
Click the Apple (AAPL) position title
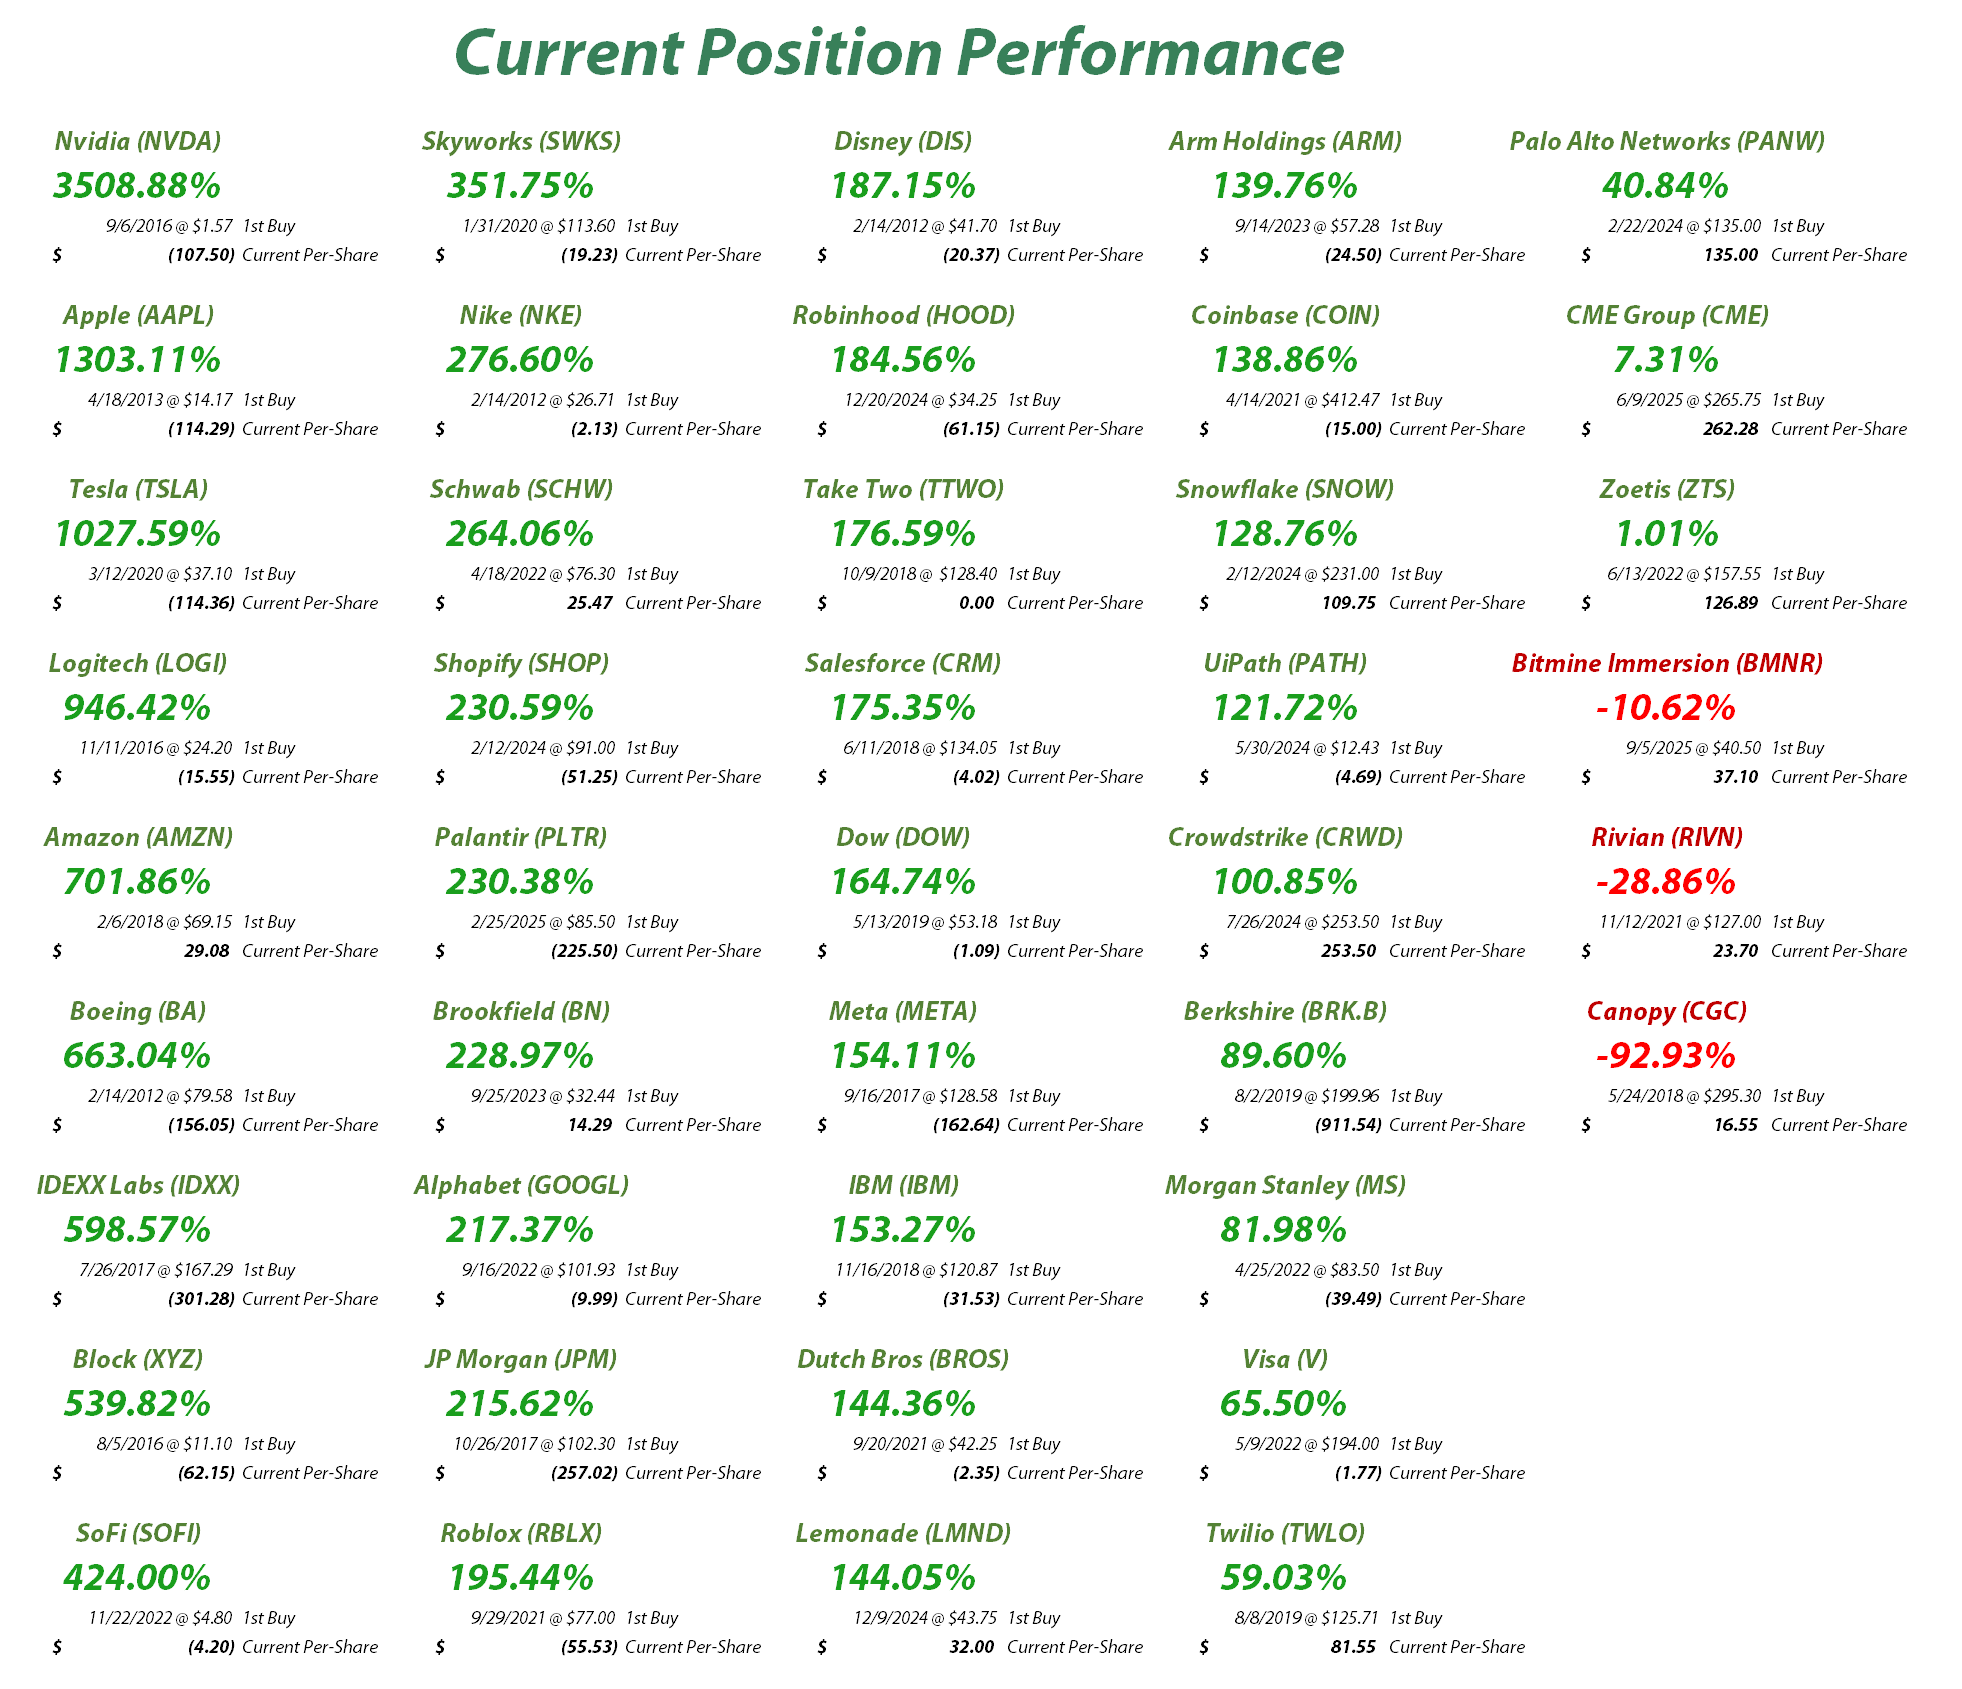coord(138,316)
